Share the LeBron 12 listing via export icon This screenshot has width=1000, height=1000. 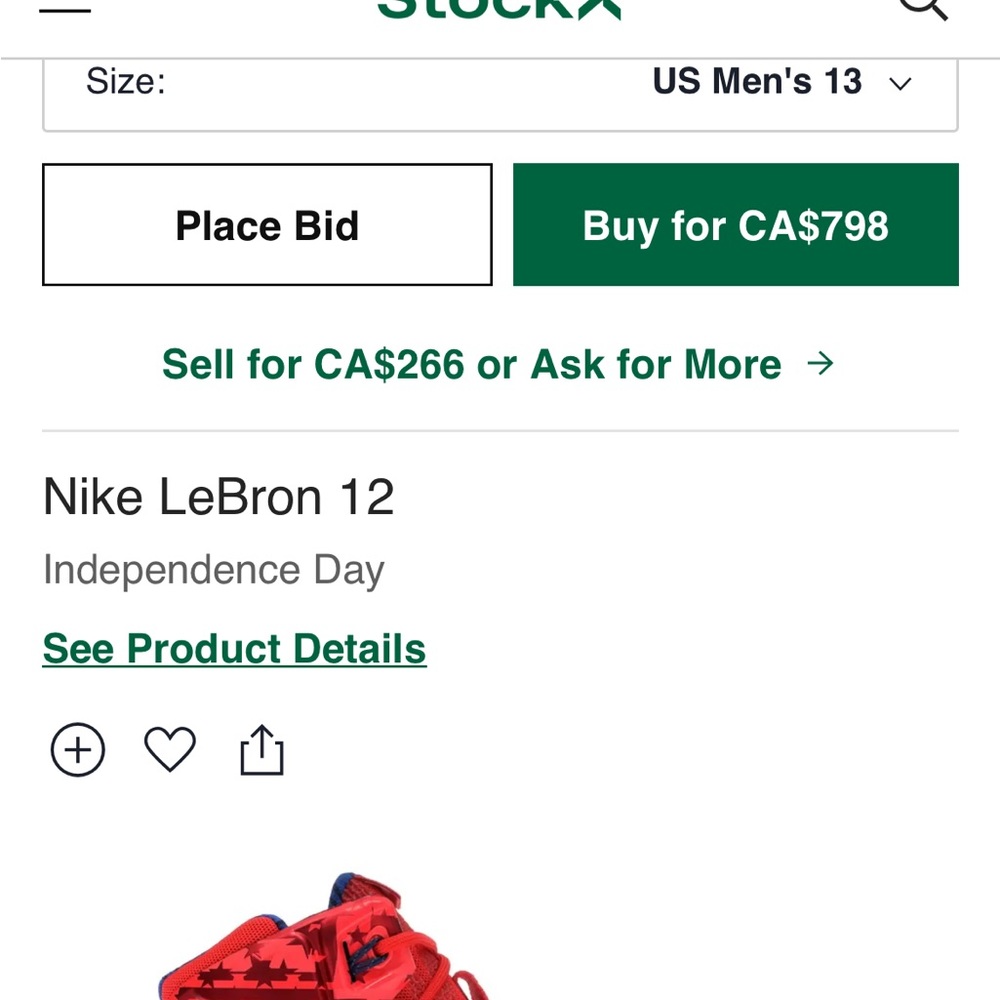tap(262, 748)
